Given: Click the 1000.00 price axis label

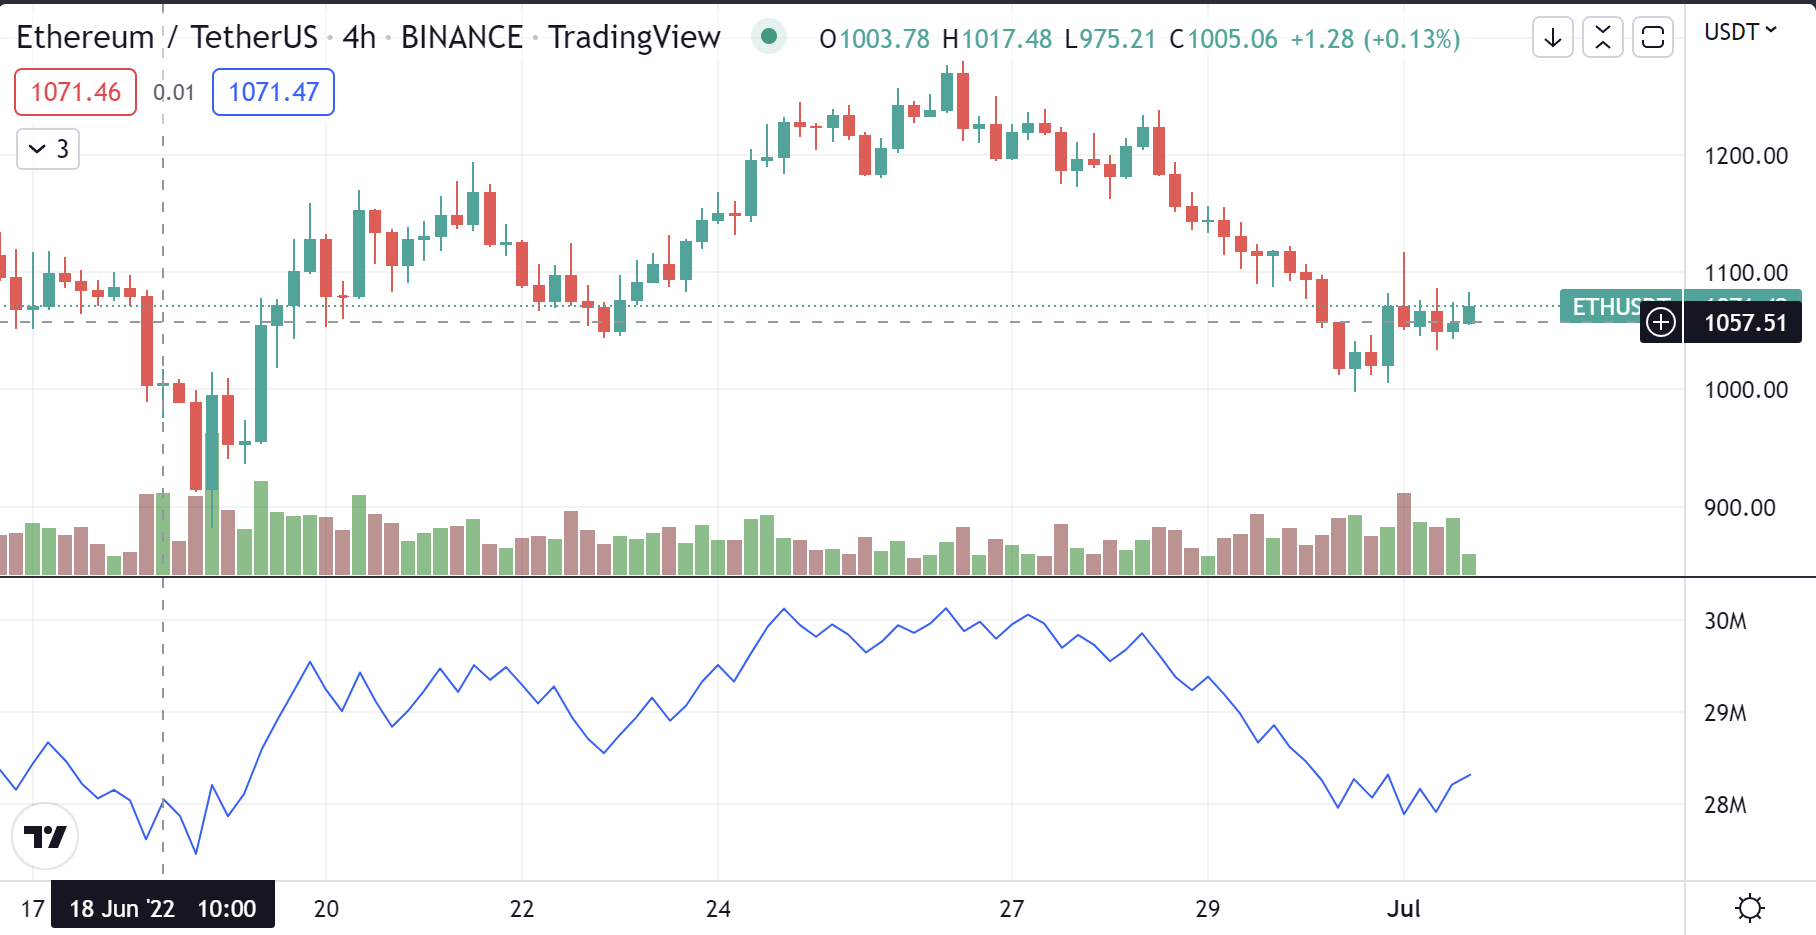Looking at the screenshot, I should click(1746, 390).
